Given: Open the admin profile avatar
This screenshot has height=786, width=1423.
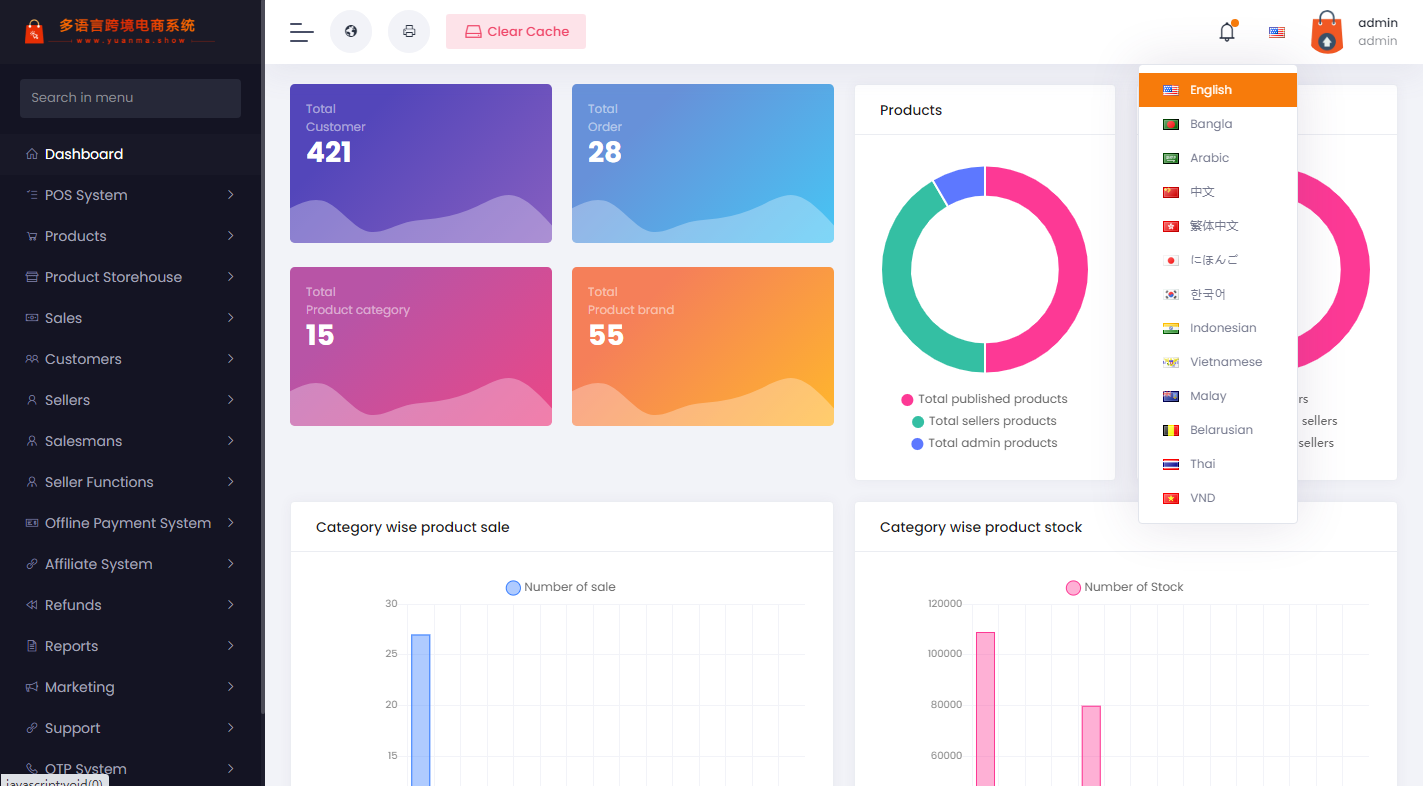Looking at the screenshot, I should point(1326,32).
